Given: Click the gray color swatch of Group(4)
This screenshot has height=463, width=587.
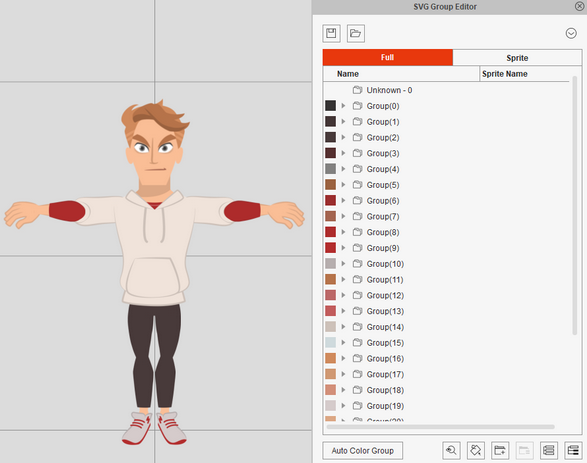Looking at the screenshot, I should pyautogui.click(x=331, y=168).
